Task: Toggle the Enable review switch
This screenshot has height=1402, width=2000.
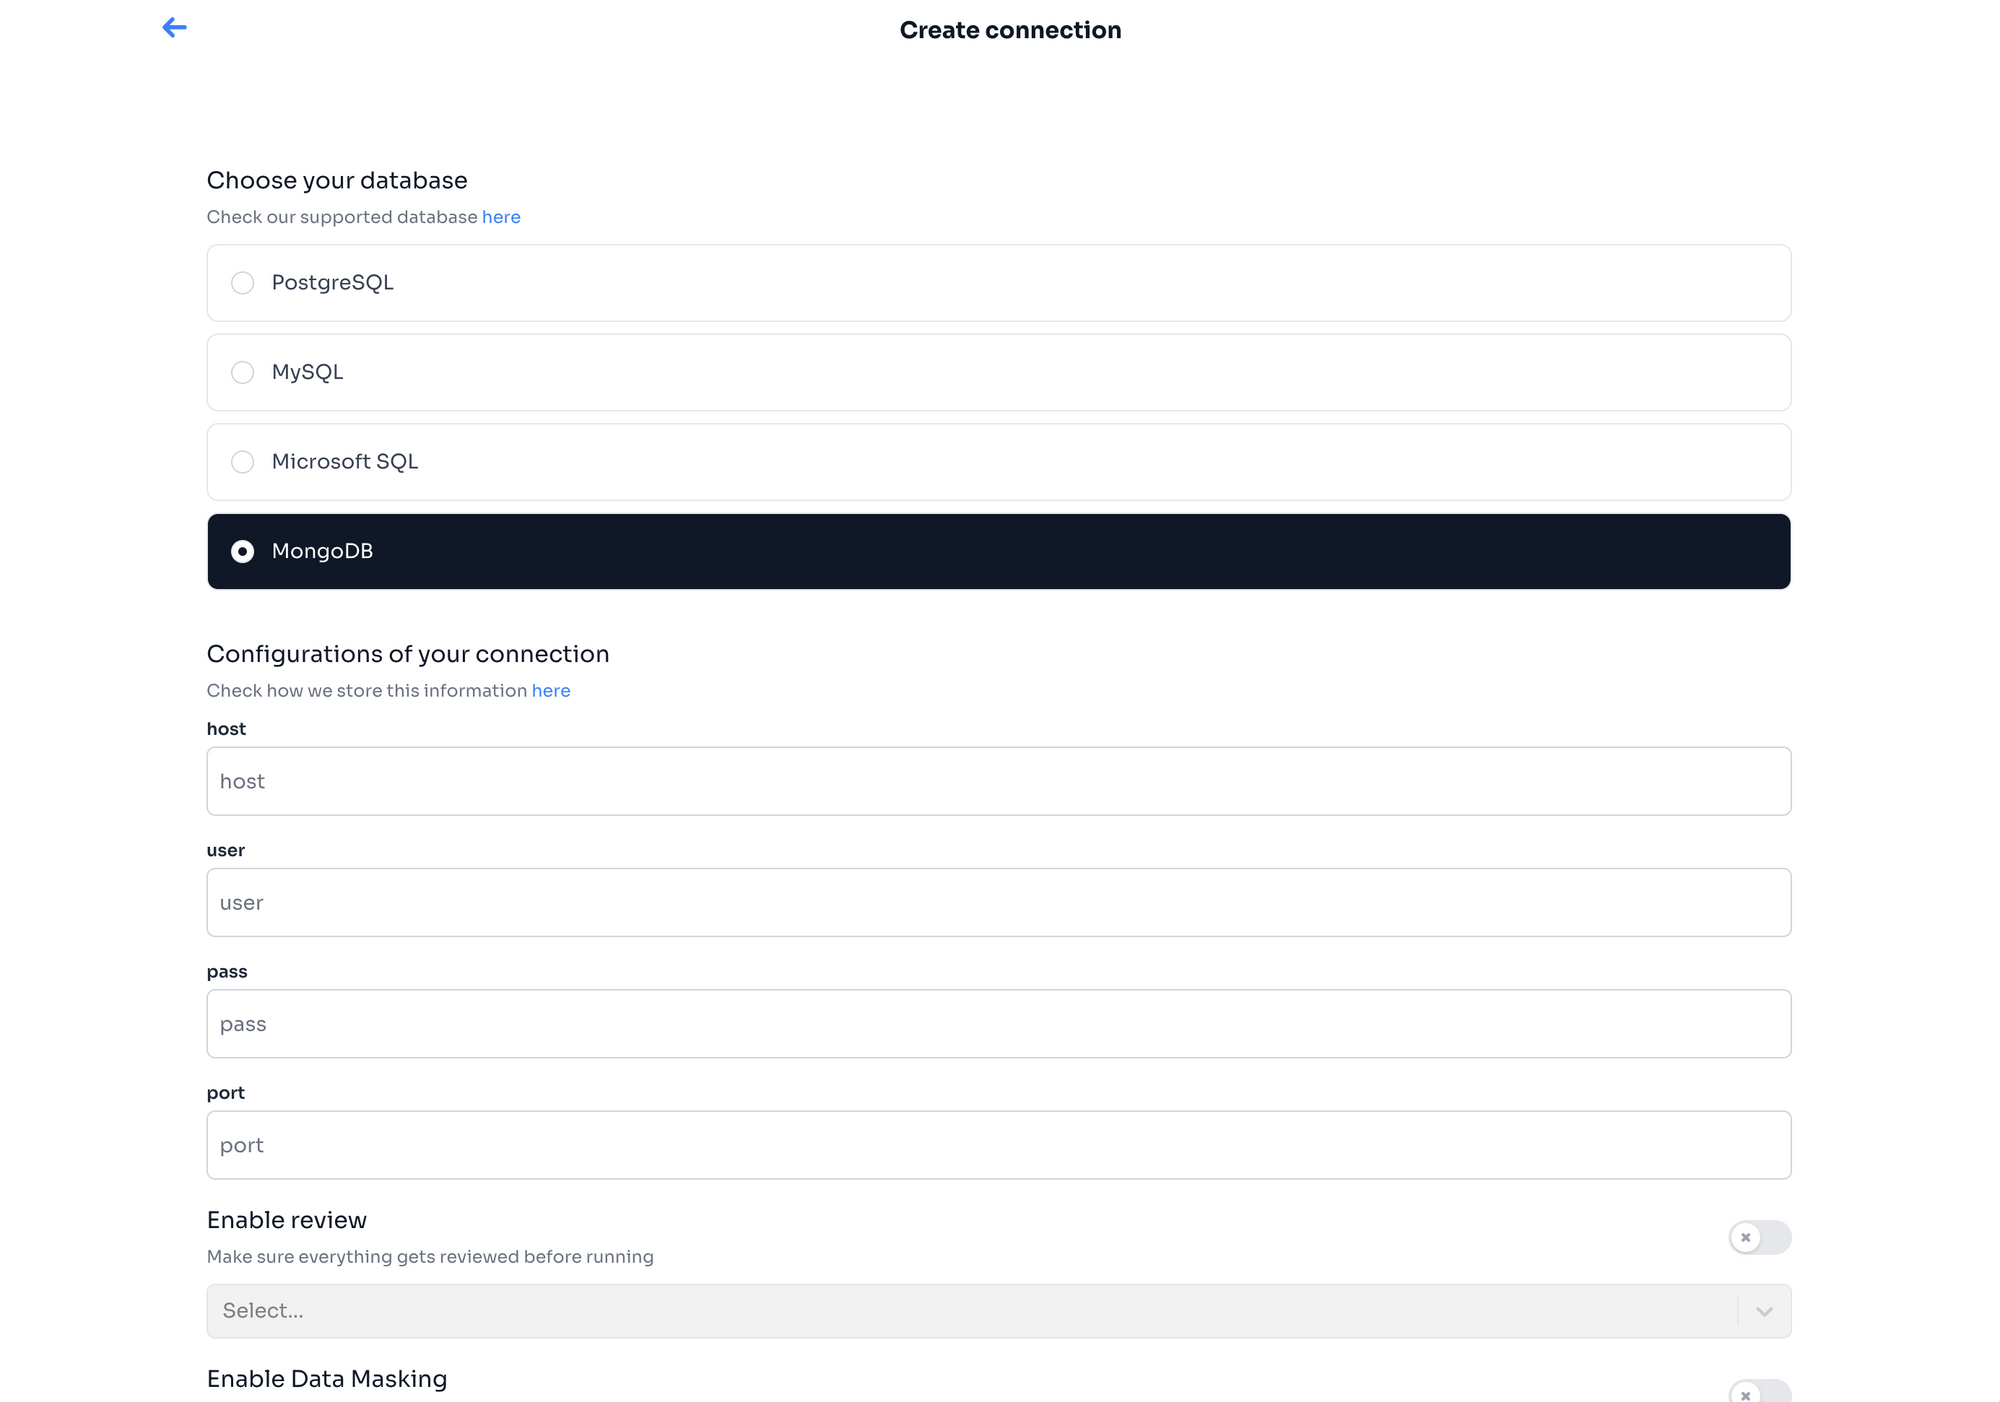Action: (1759, 1238)
